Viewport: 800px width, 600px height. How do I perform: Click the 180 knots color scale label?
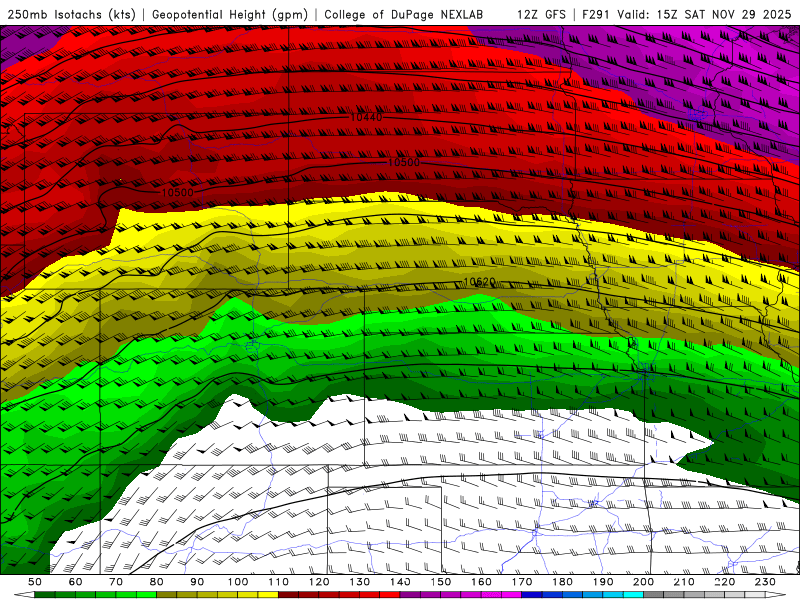(562, 582)
